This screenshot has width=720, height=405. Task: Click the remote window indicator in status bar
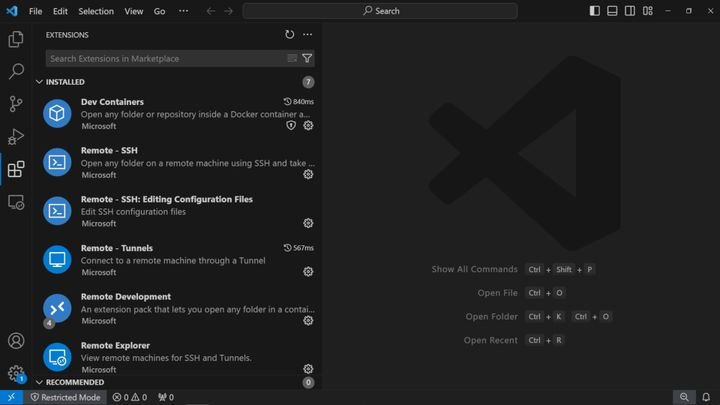point(11,397)
